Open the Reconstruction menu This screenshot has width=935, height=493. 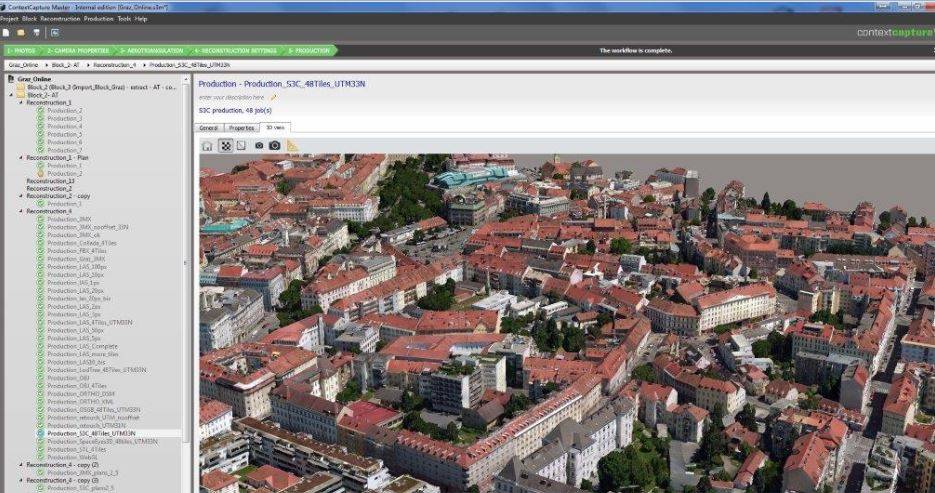pos(60,19)
